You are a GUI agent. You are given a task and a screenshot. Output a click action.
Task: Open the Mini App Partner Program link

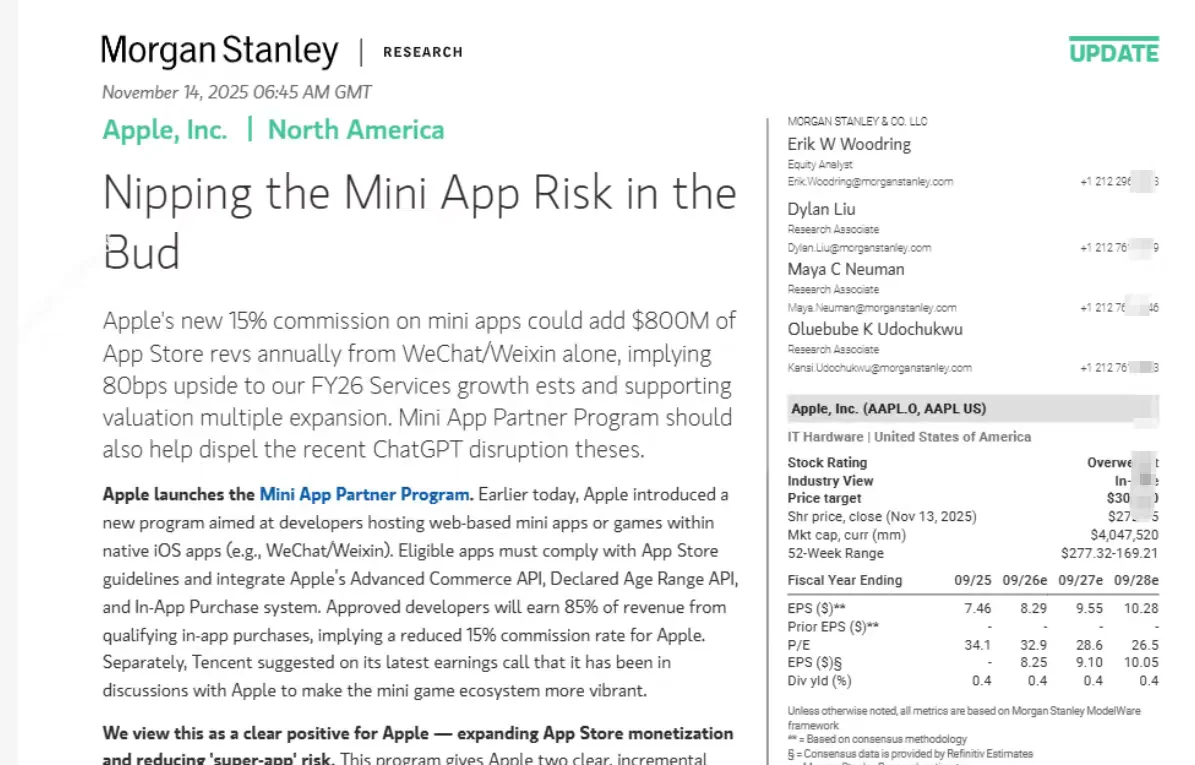pyautogui.click(x=365, y=494)
